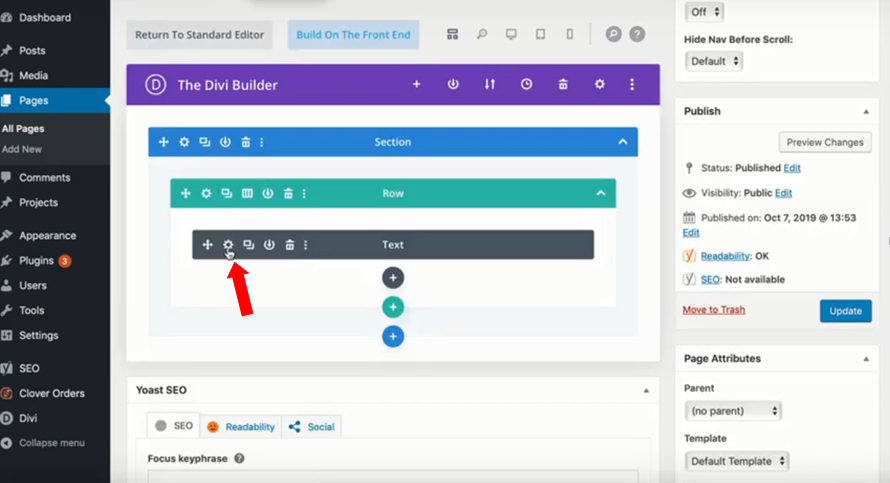Click move icon on Text module
890x483 pixels.
pos(208,245)
